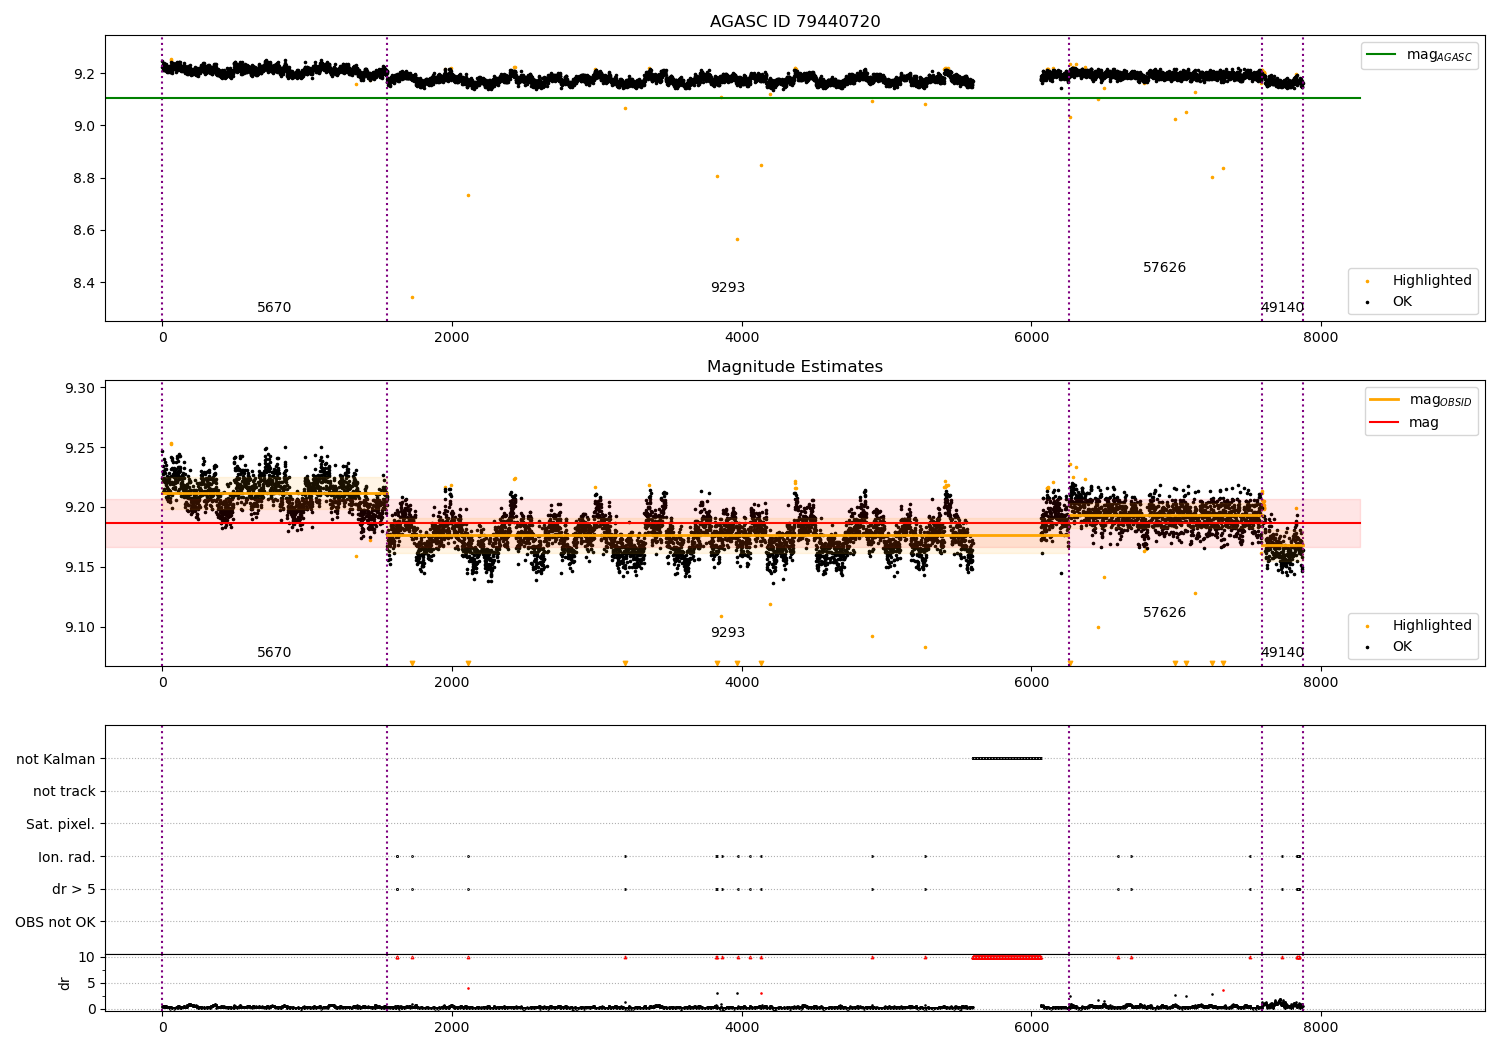This screenshot has height=1050, width=1500.
Task: Select the 'dr > 5' row label
Action: point(74,890)
